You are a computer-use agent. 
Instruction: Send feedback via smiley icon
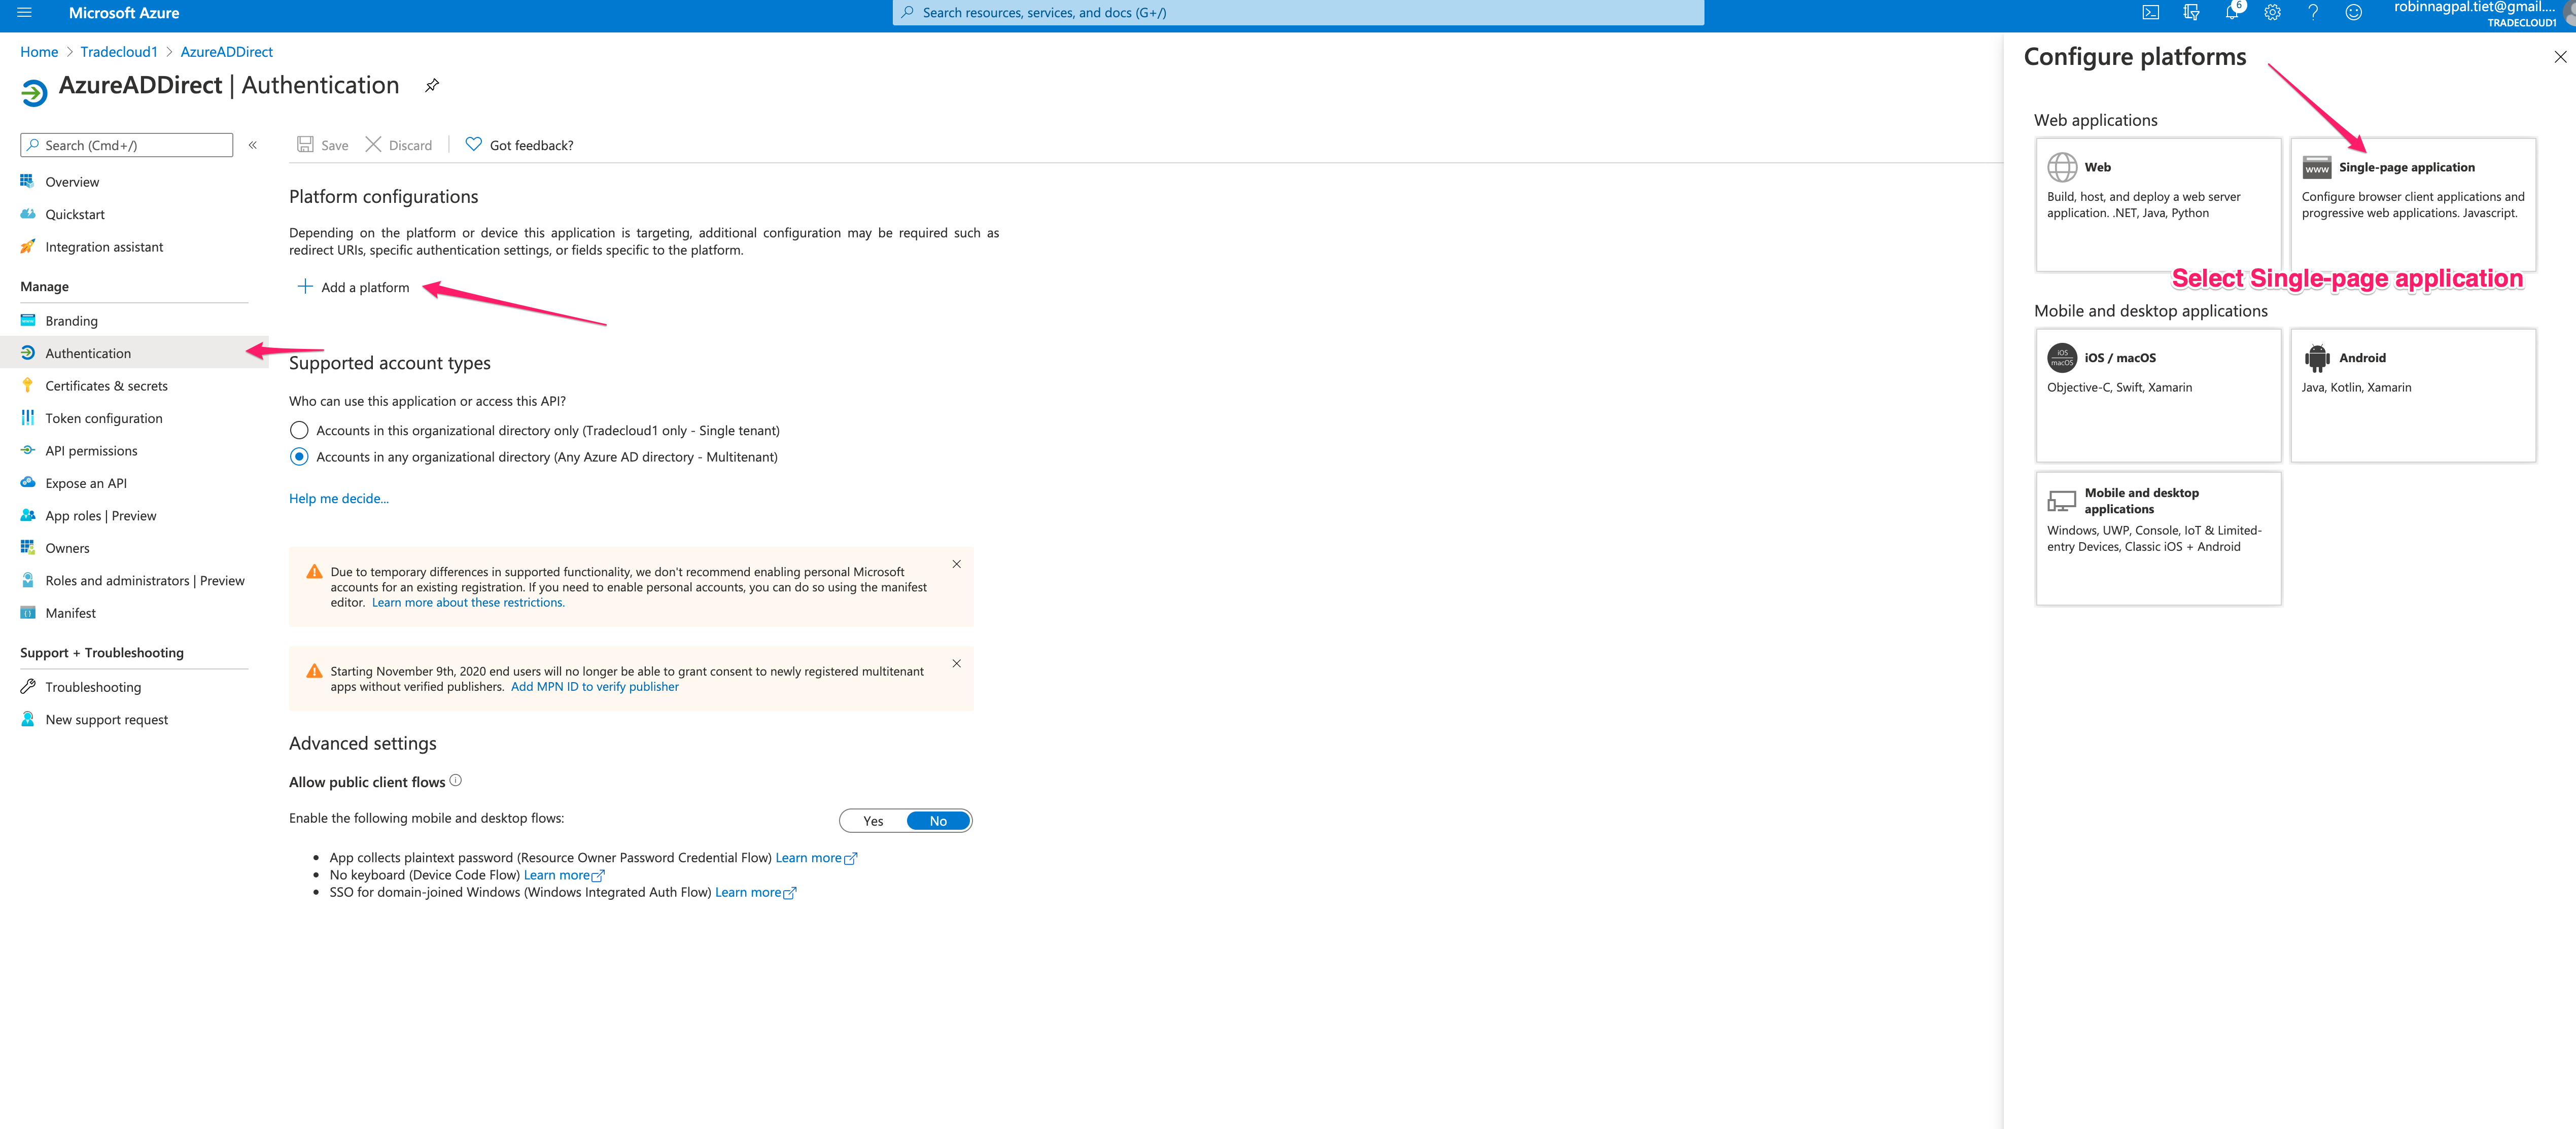click(x=2354, y=13)
